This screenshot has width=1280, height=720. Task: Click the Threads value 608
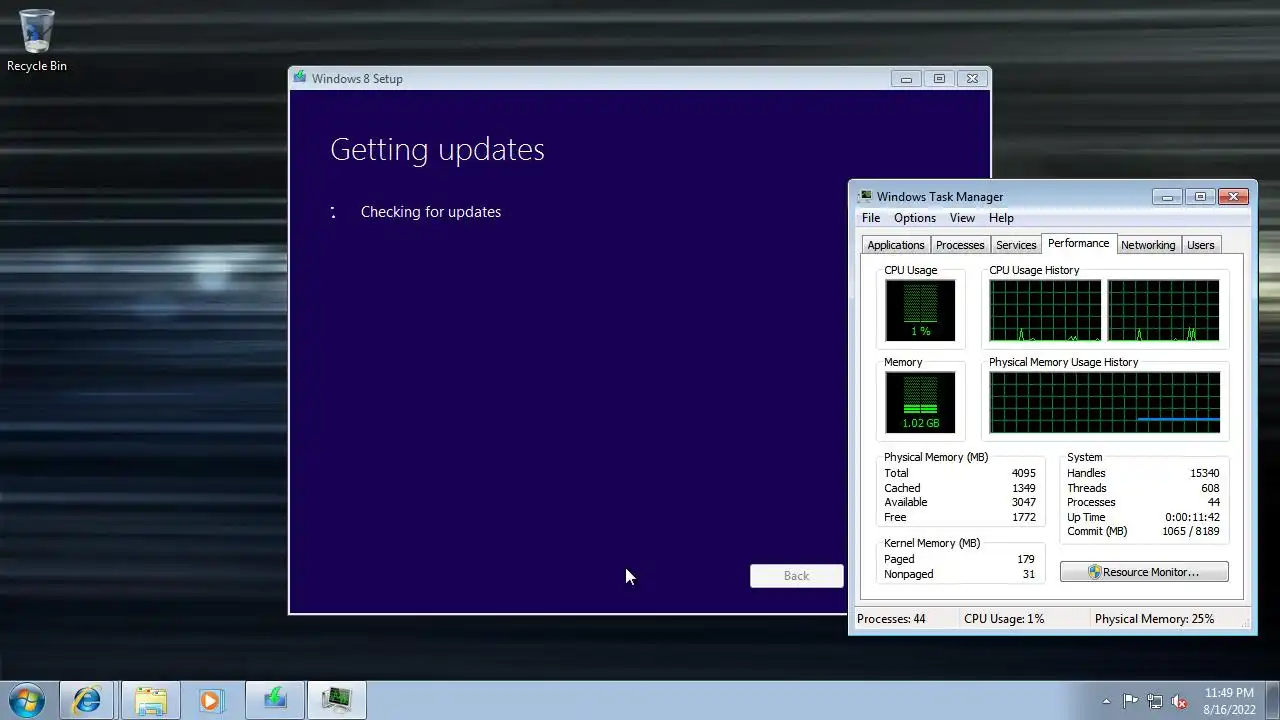1210,488
